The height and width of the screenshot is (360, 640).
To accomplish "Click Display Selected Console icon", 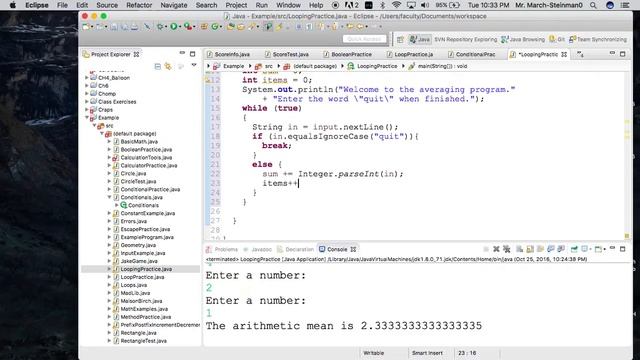I will pyautogui.click(x=584, y=249).
